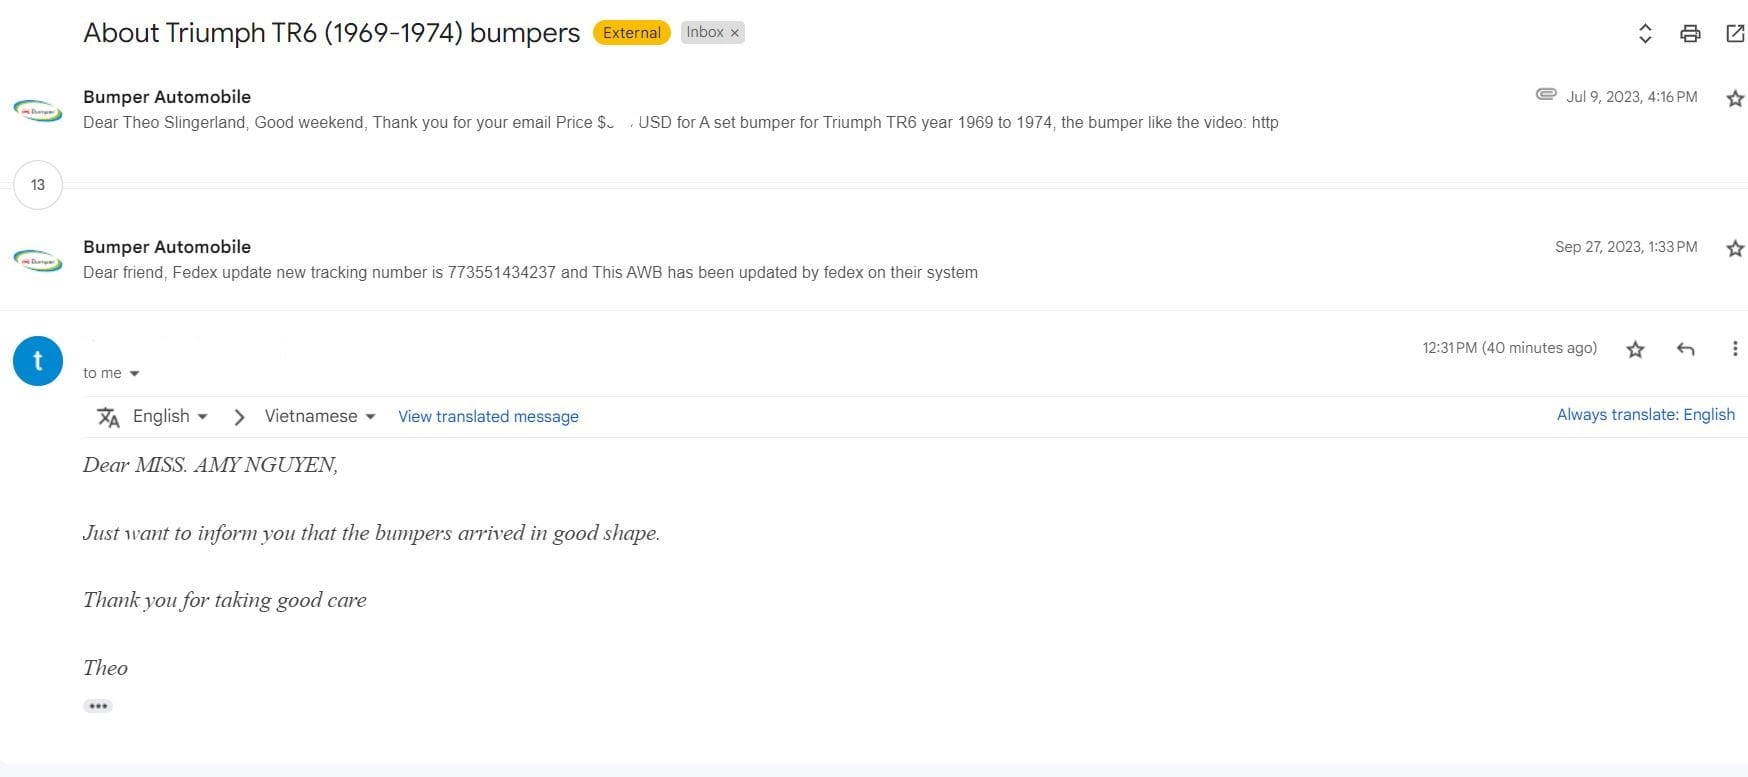The width and height of the screenshot is (1748, 777).
Task: Open the Vietnamese target language dropdown
Action: 320,416
